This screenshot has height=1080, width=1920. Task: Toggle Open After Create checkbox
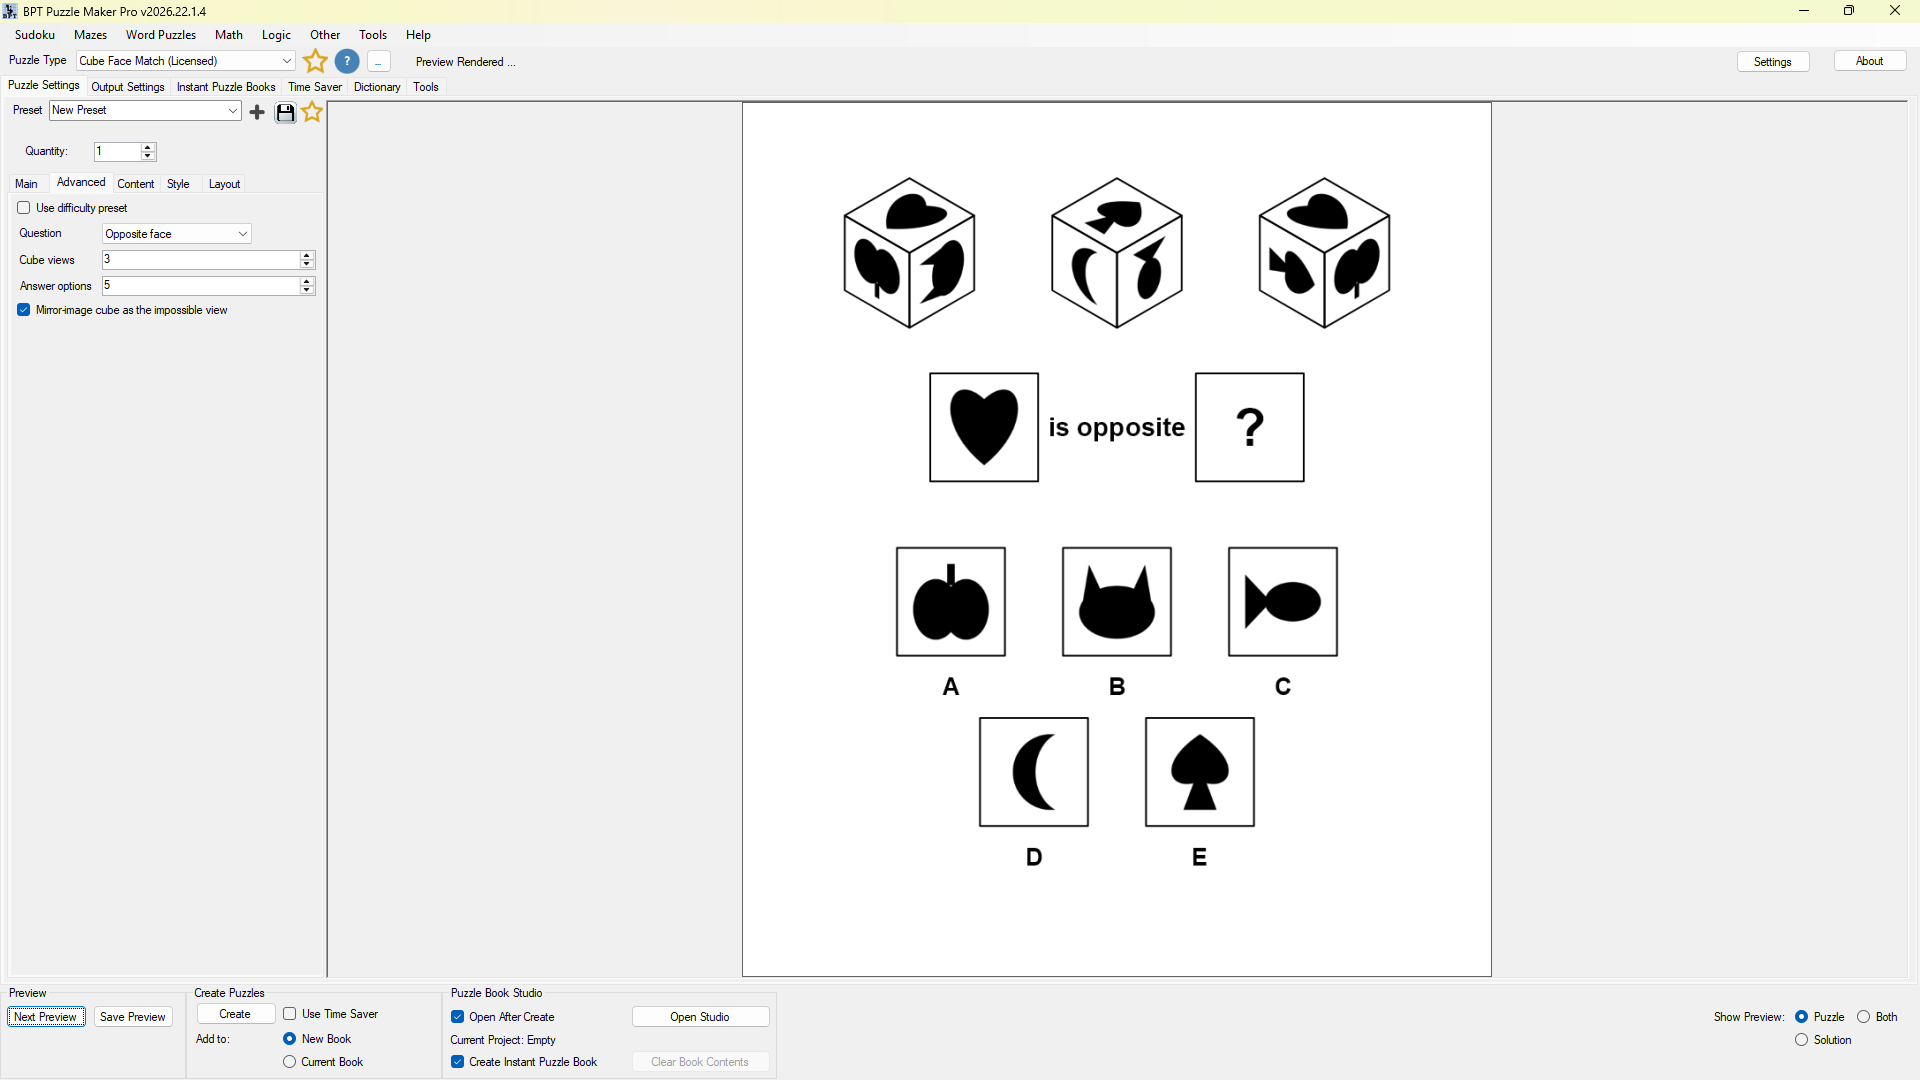458,1017
